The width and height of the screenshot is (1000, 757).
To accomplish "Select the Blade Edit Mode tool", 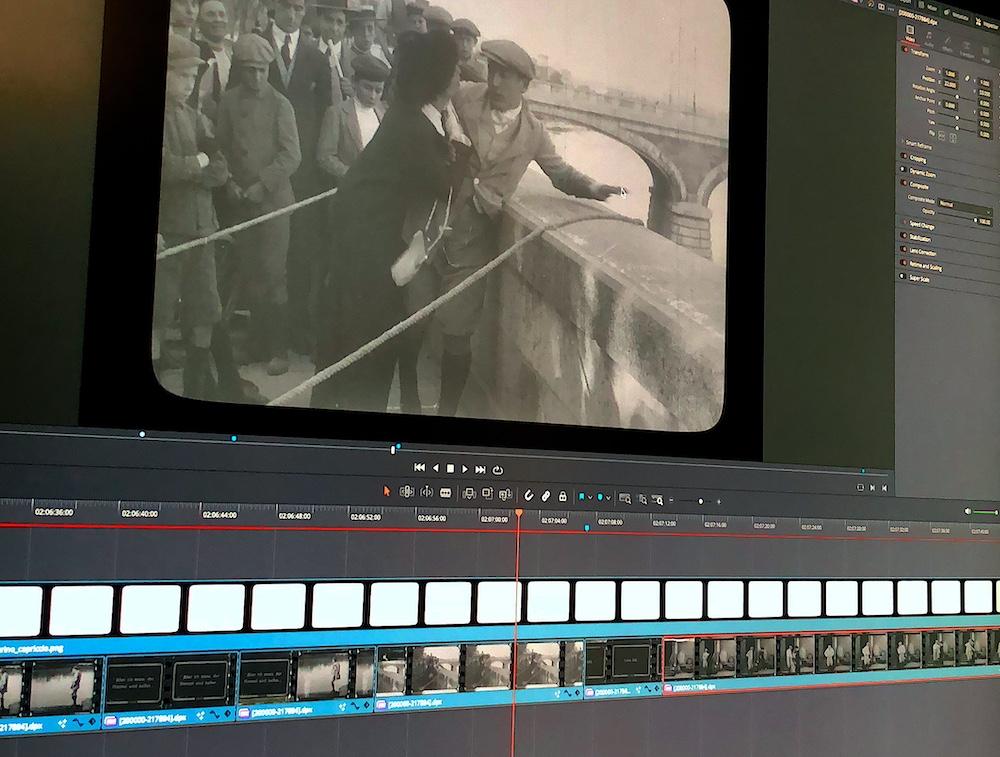I will [446, 493].
